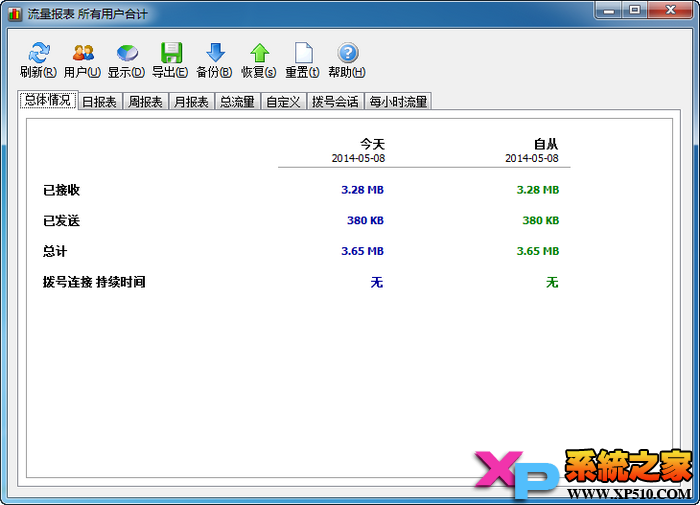Click the 总计 row label

click(55, 251)
